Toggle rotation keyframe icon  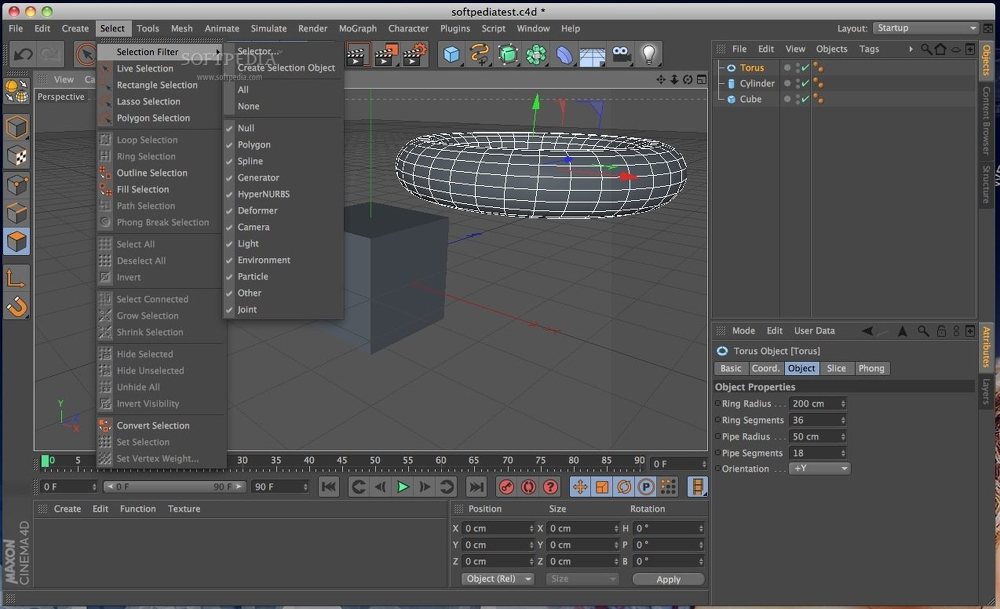(x=624, y=487)
